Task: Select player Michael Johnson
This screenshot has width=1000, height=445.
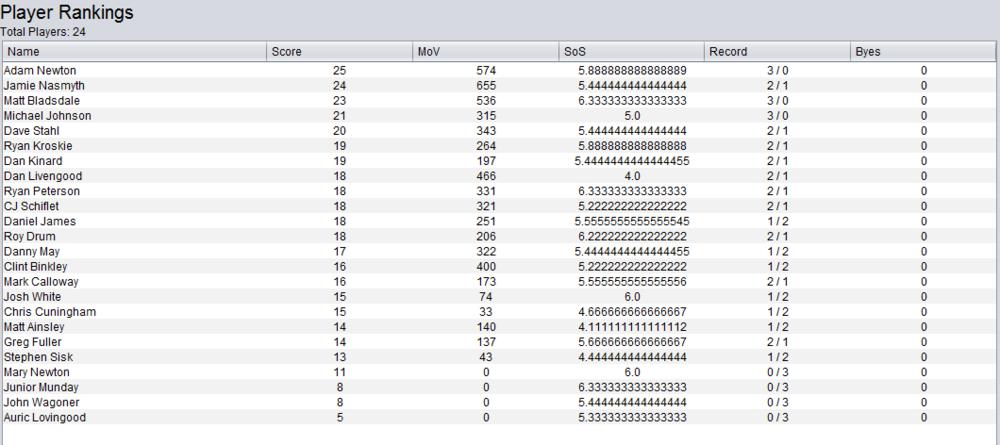Action: pos(47,116)
